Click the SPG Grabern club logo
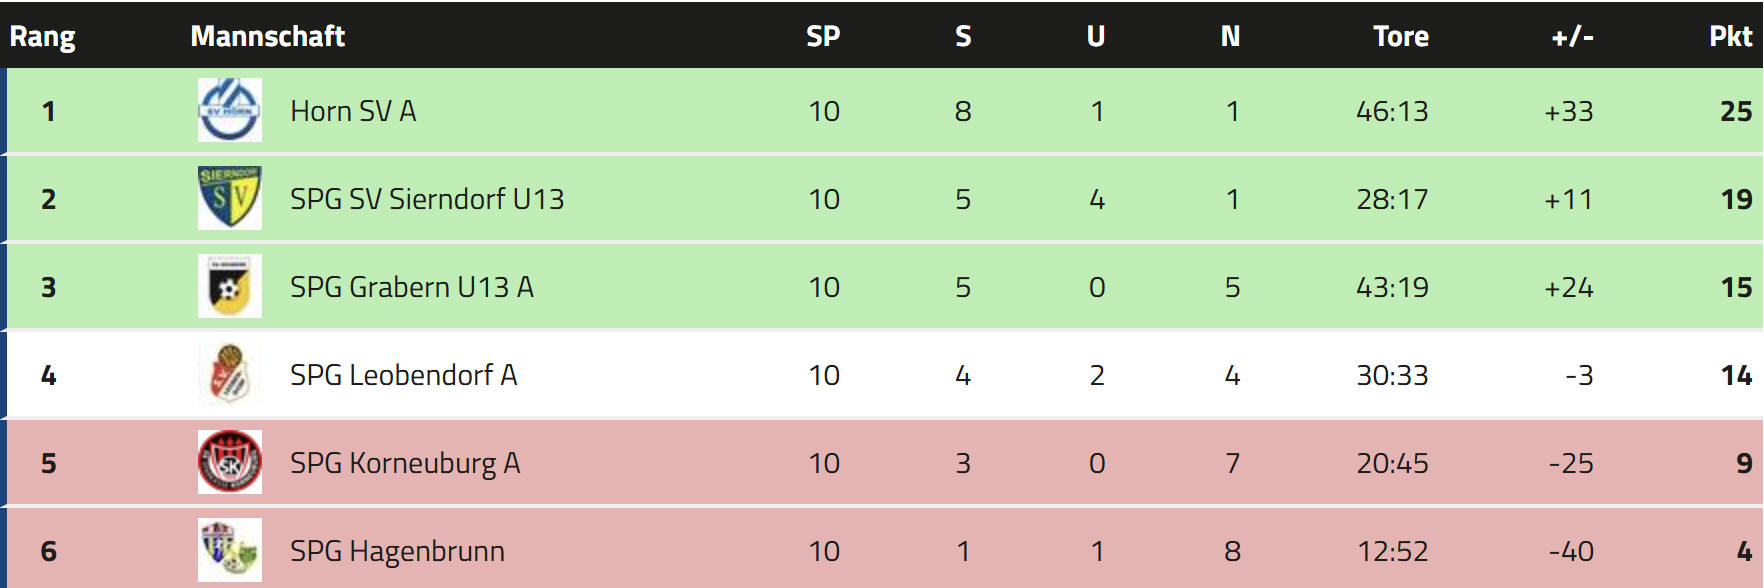This screenshot has width=1764, height=588. 230,286
